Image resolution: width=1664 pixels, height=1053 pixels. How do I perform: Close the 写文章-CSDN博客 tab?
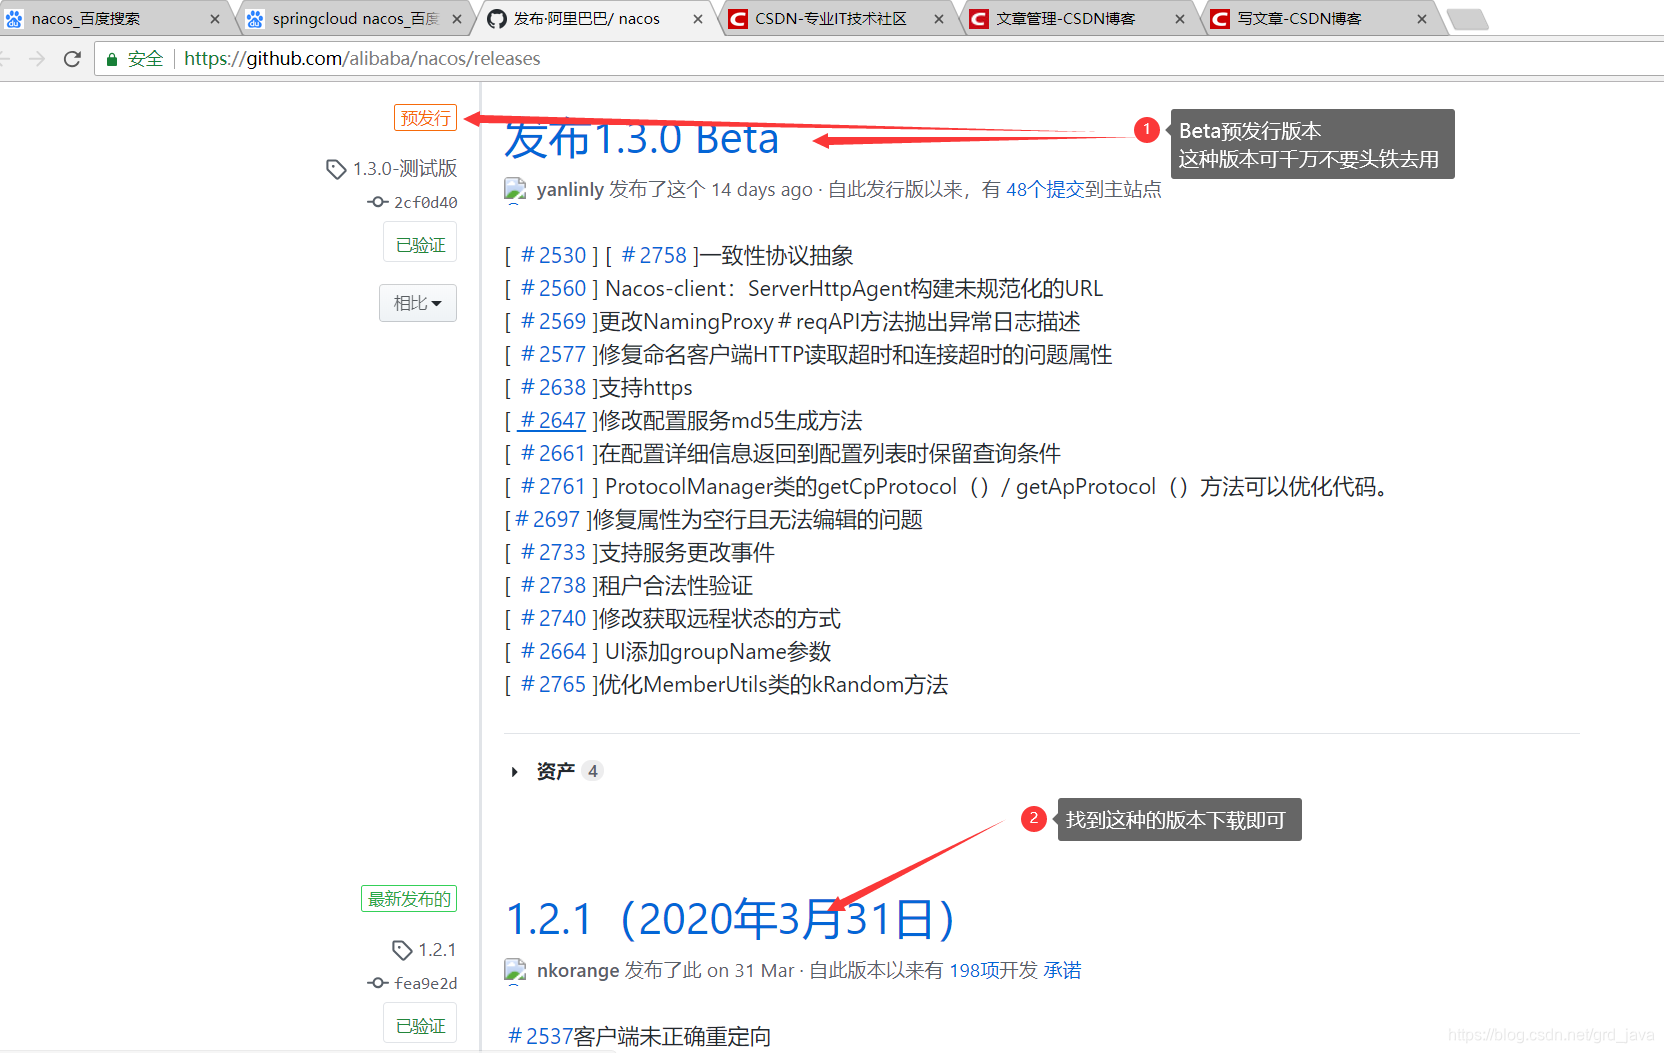pos(1421,19)
